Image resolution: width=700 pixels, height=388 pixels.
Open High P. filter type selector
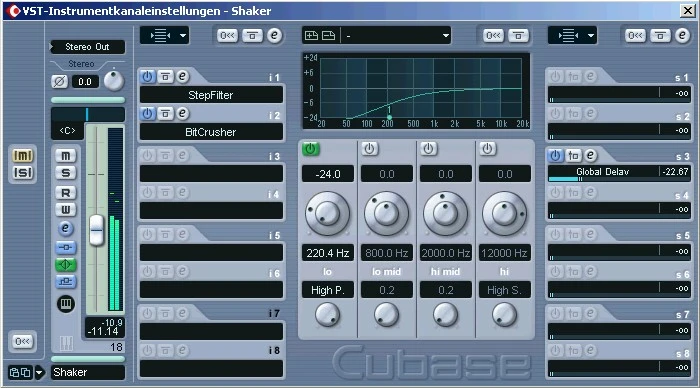coord(328,290)
